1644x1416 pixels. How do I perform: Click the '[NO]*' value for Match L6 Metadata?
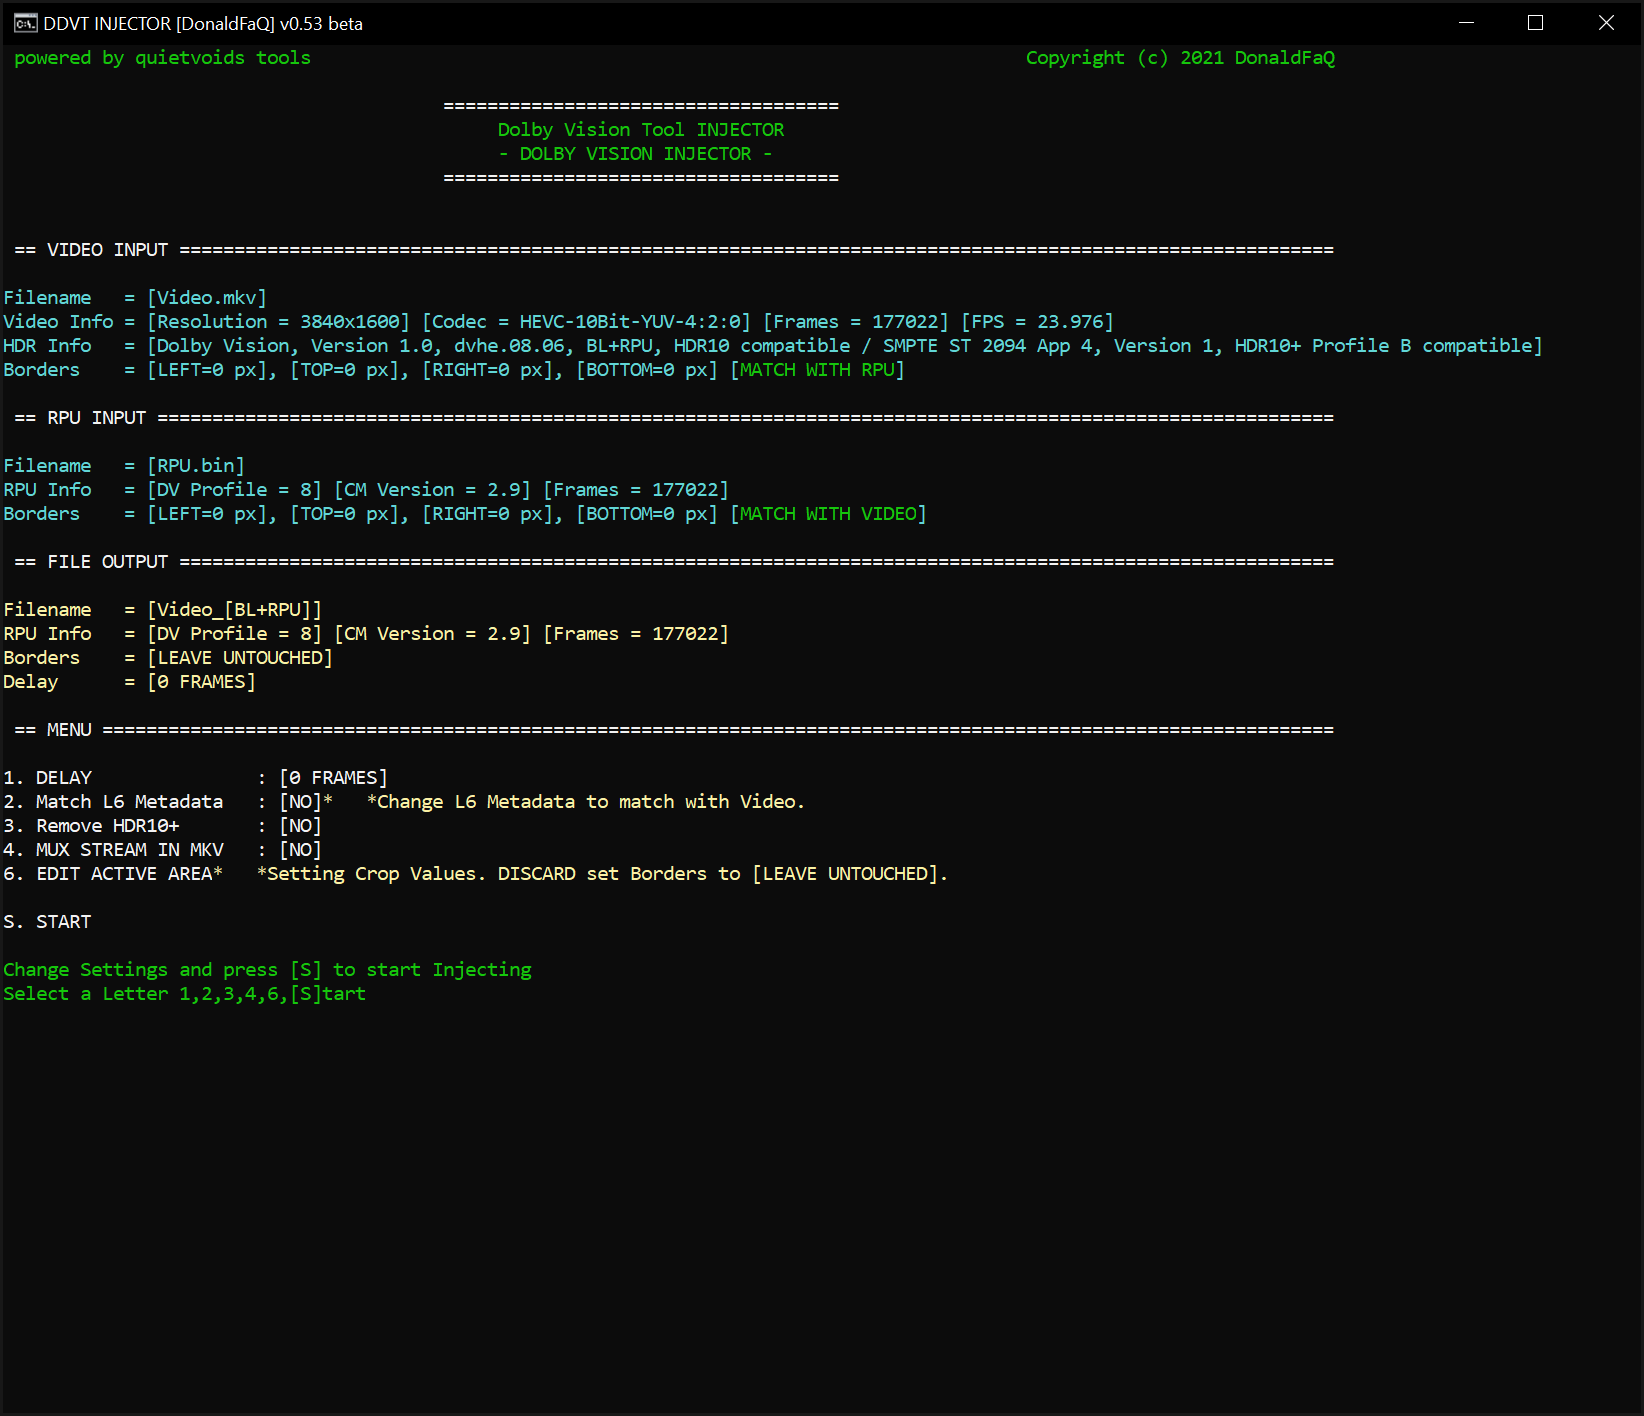tap(306, 802)
